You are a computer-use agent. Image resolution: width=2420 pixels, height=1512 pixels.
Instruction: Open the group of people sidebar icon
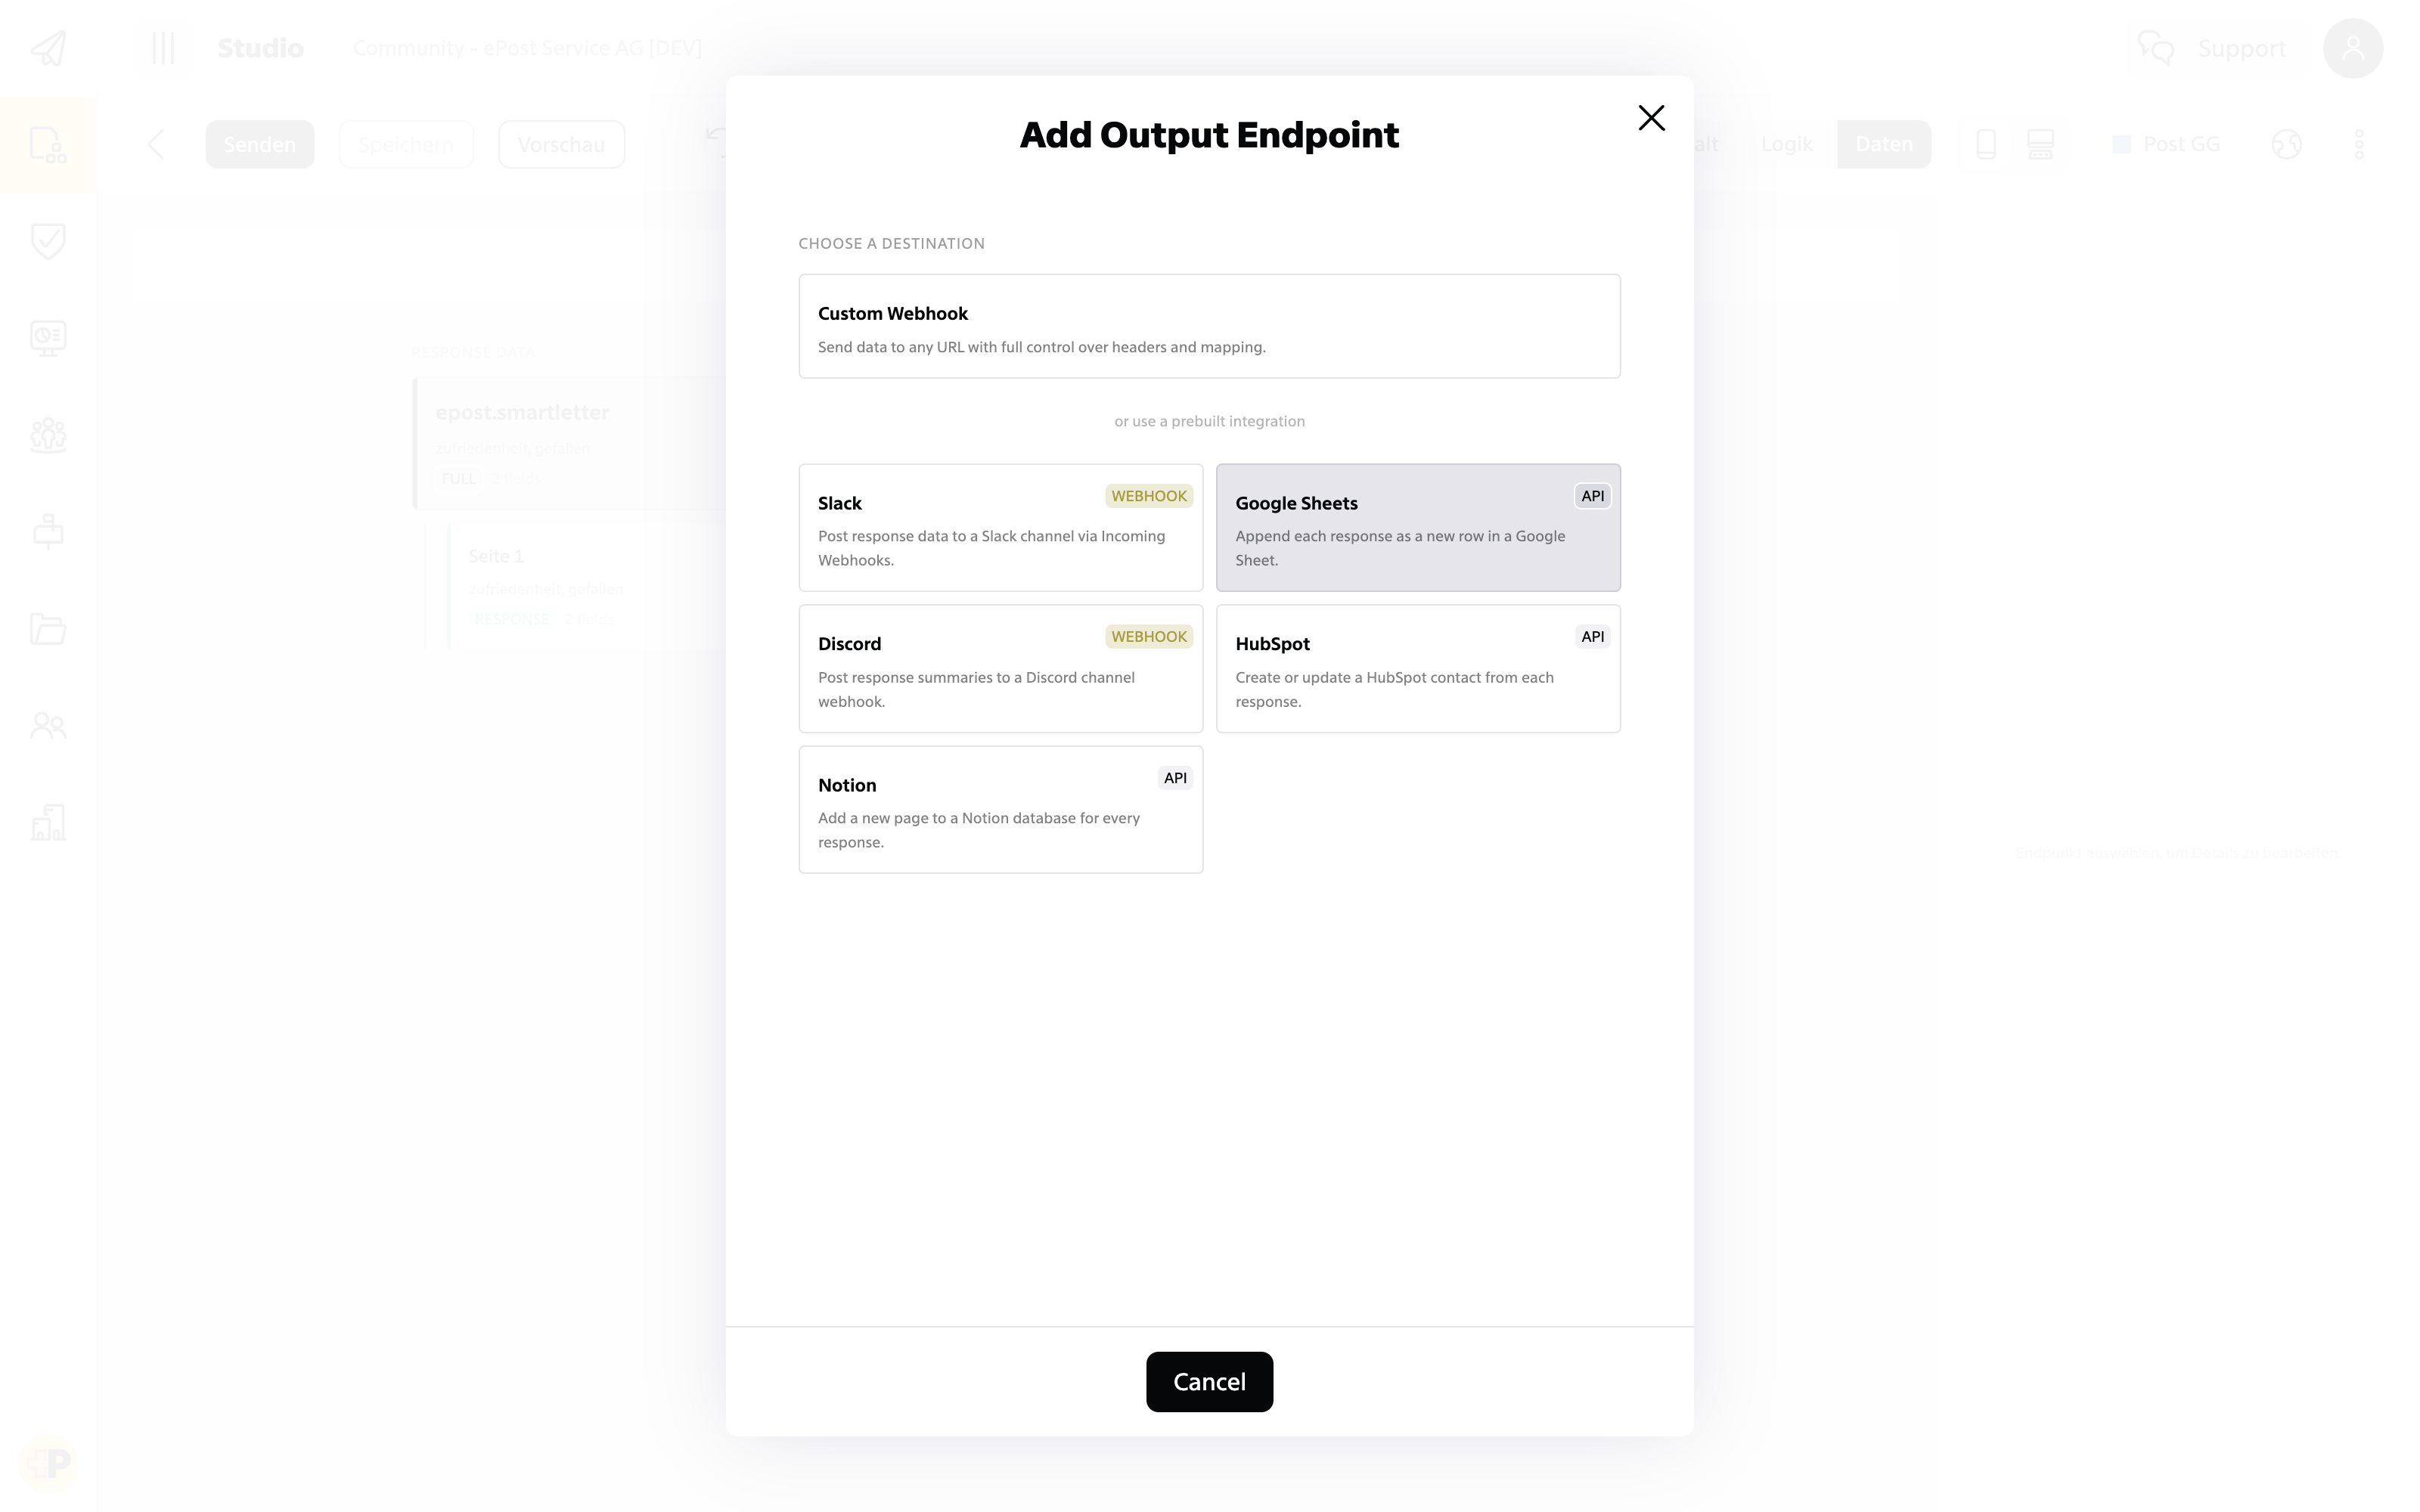[48, 435]
